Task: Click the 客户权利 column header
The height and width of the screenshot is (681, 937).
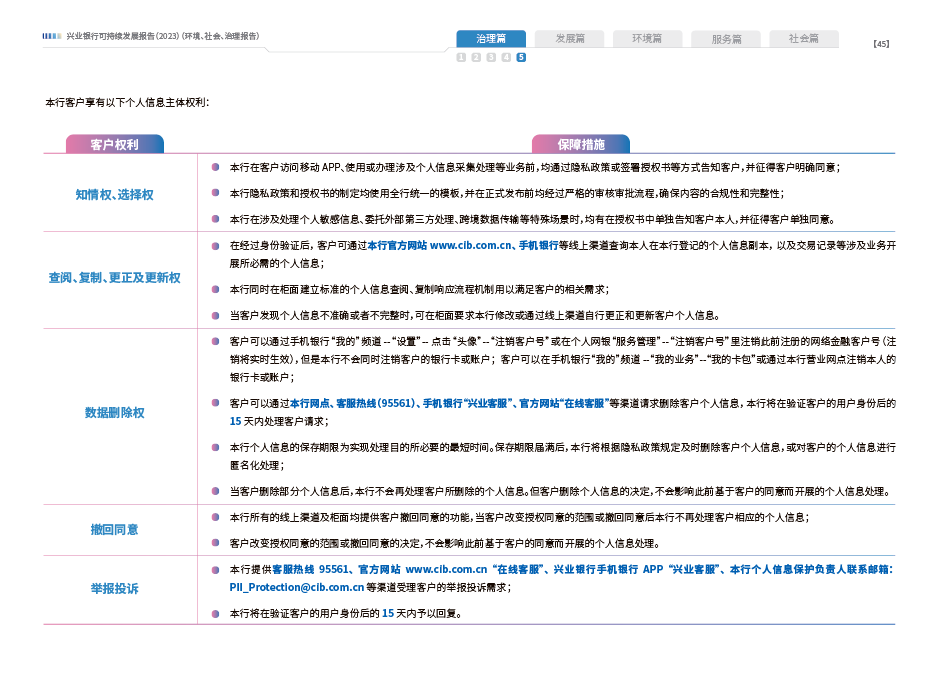Action: coord(115,144)
